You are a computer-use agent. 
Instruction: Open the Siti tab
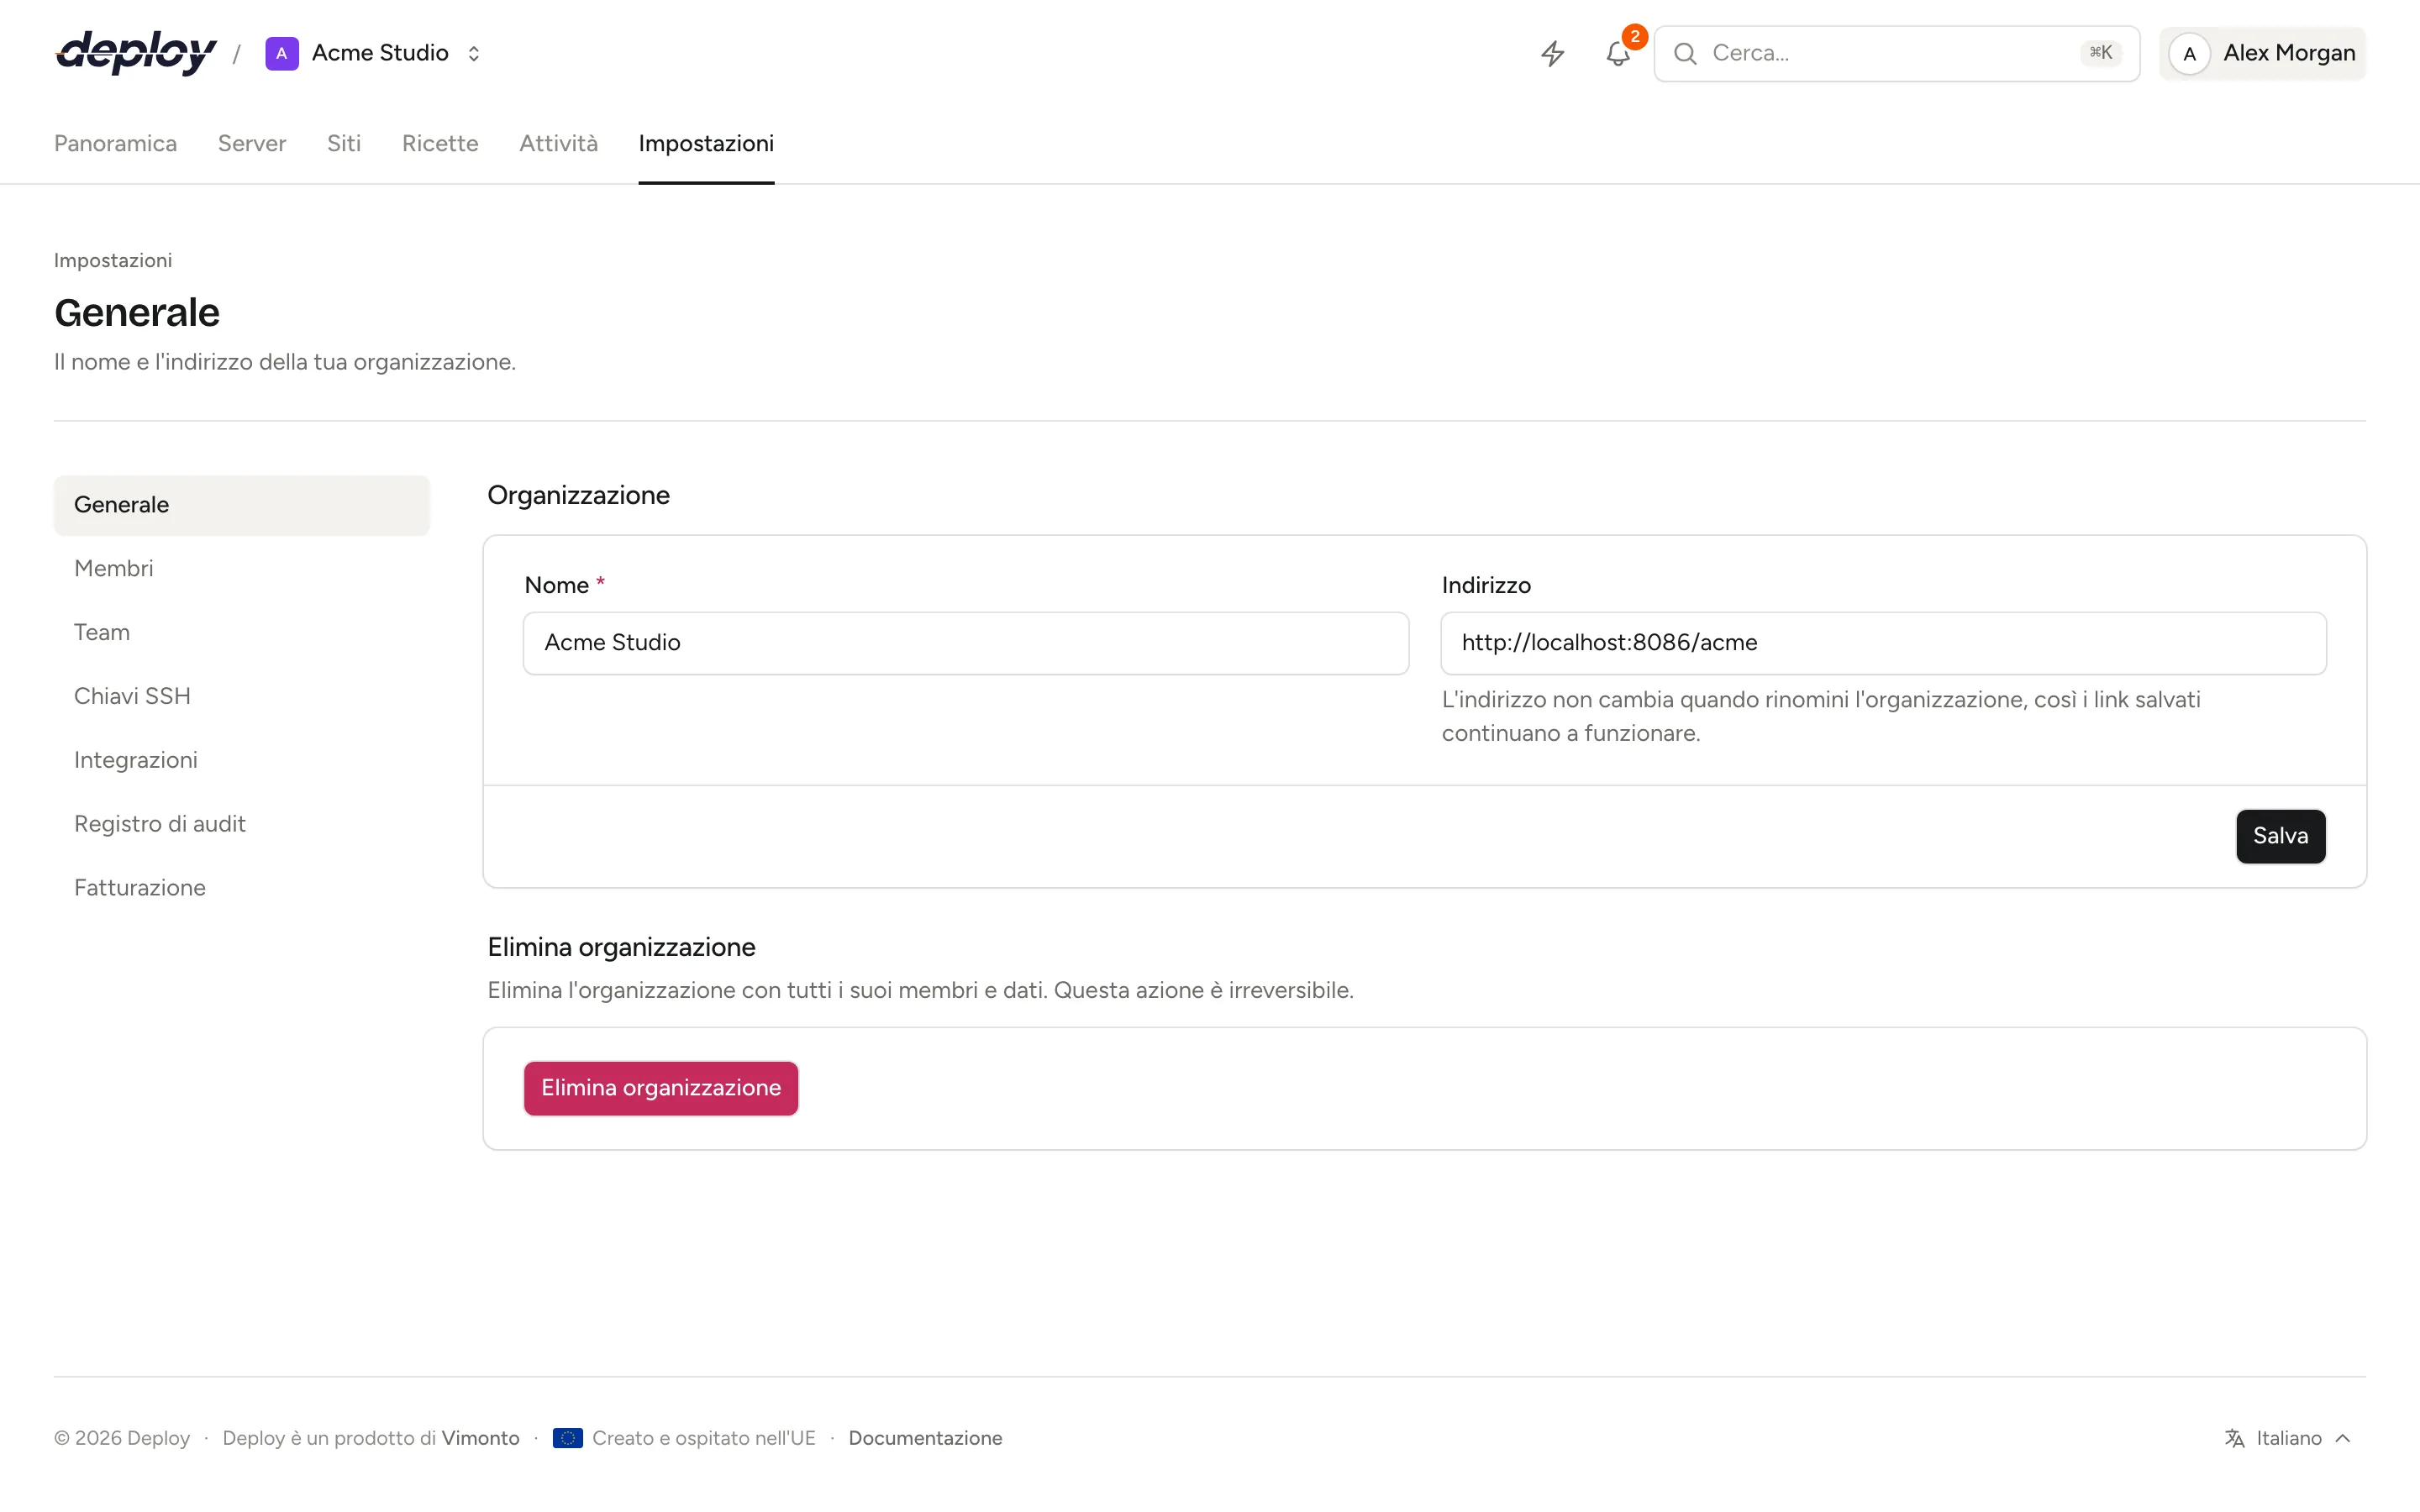coord(344,143)
